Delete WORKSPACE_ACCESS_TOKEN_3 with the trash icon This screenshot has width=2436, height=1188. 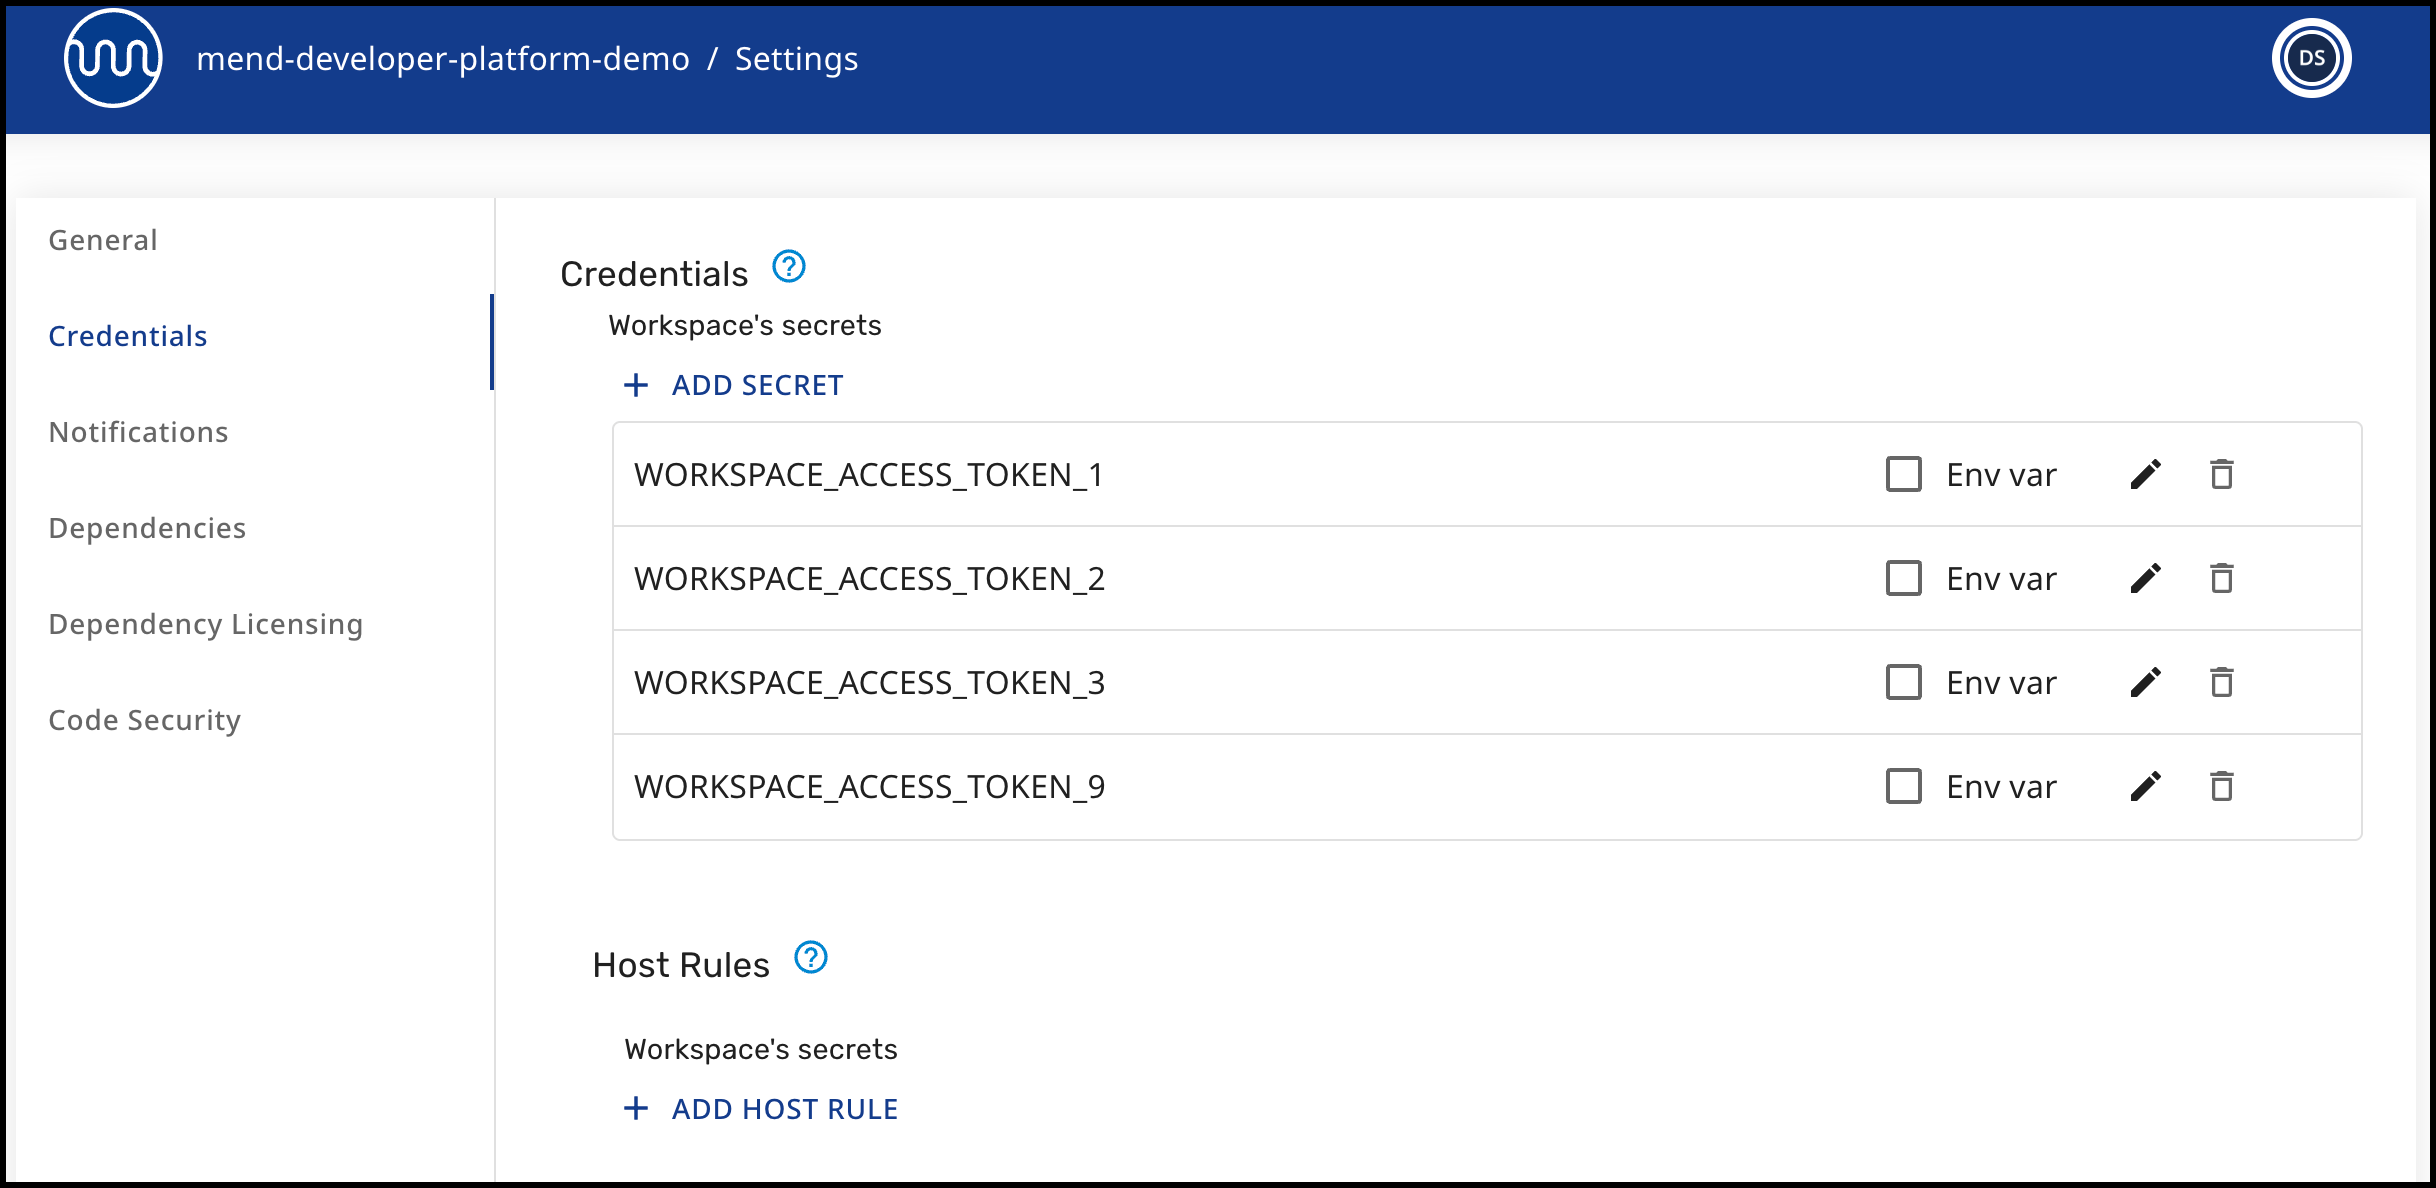(2221, 683)
